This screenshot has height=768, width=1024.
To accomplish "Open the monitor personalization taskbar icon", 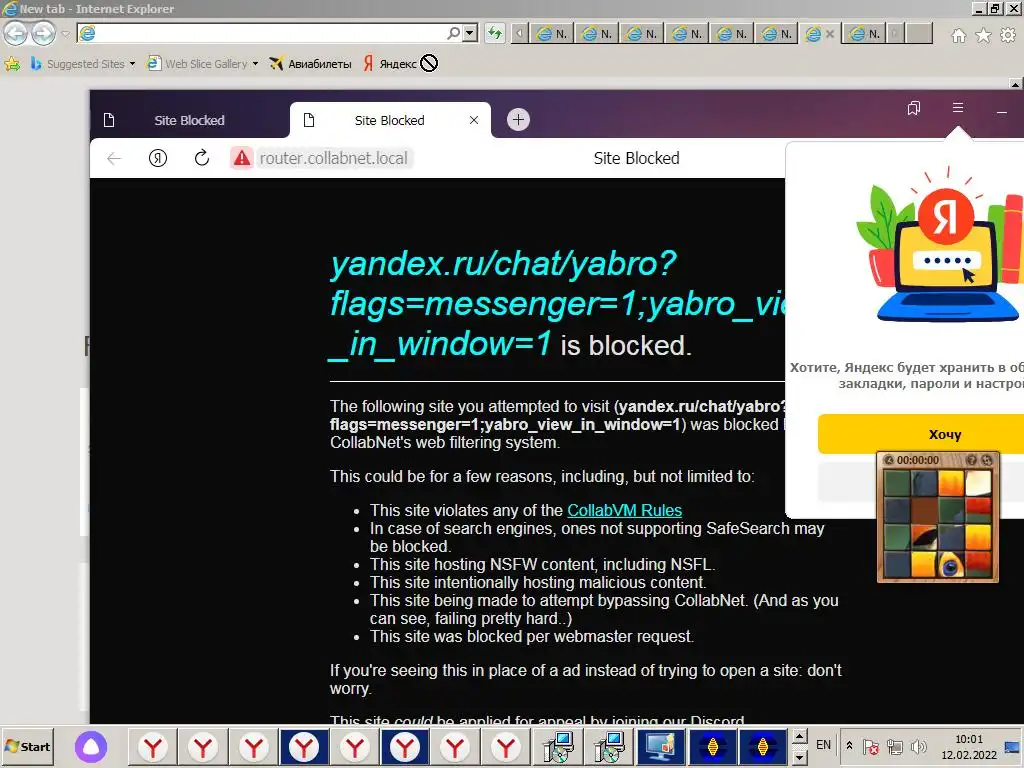I will pos(660,747).
